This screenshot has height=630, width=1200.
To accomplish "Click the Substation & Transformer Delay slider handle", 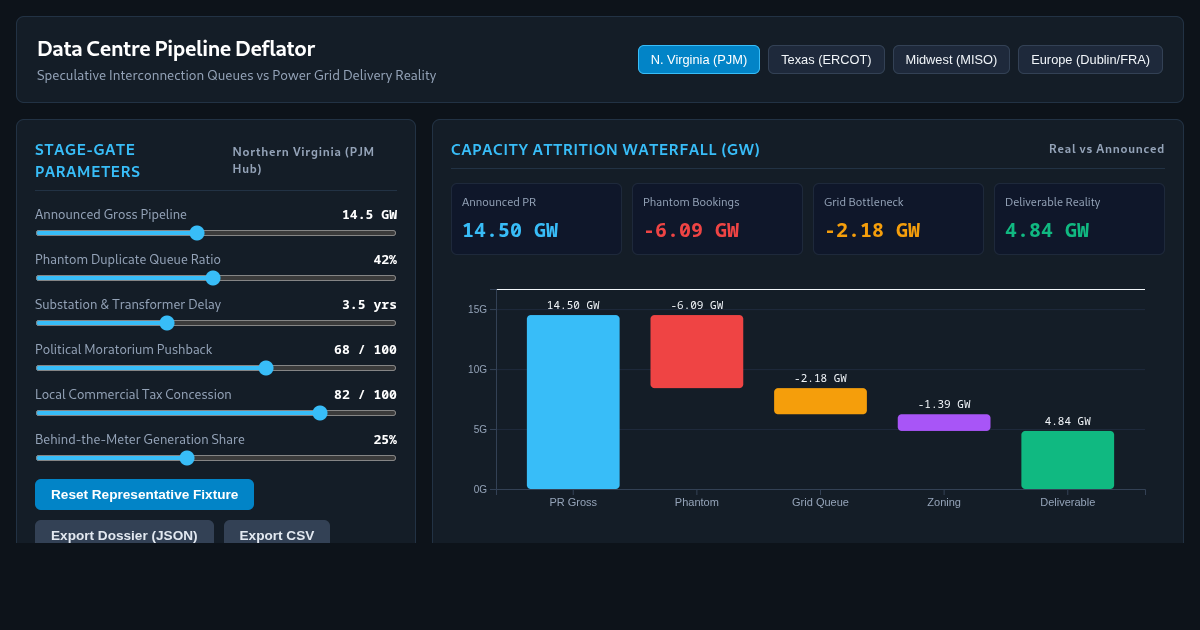I will pyautogui.click(x=167, y=323).
